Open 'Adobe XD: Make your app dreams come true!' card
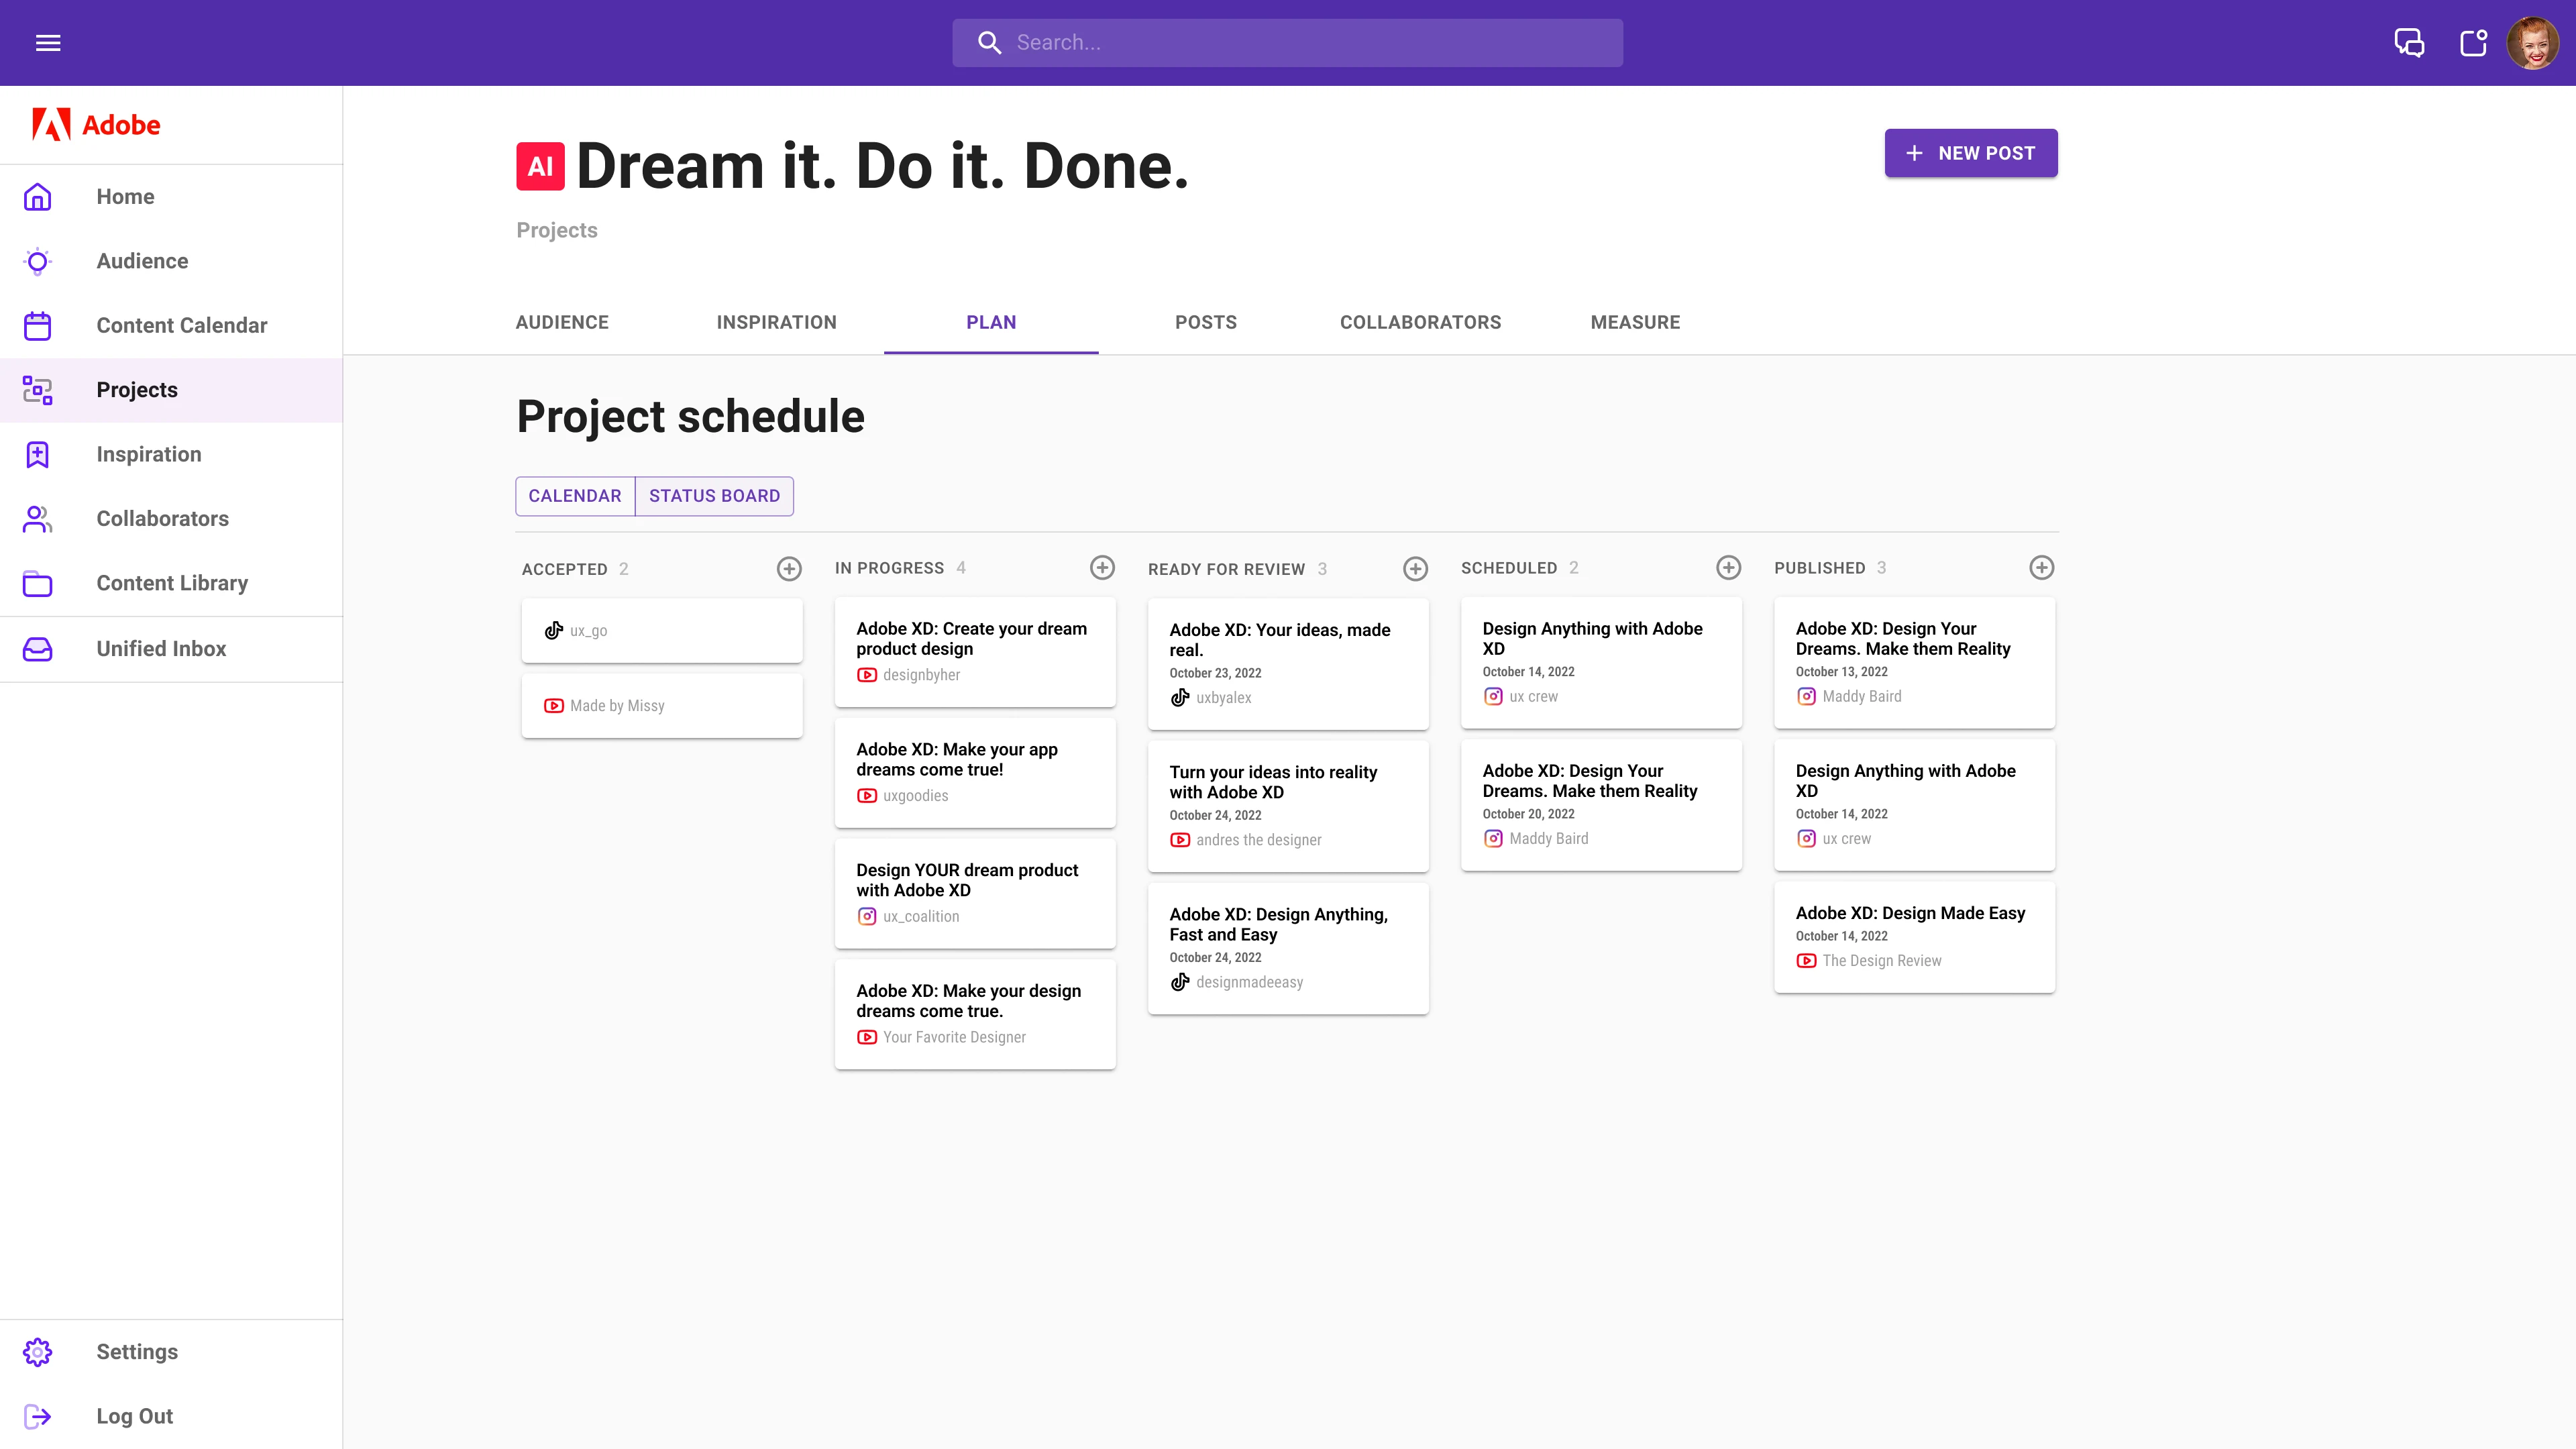The height and width of the screenshot is (1449, 2576). [975, 773]
